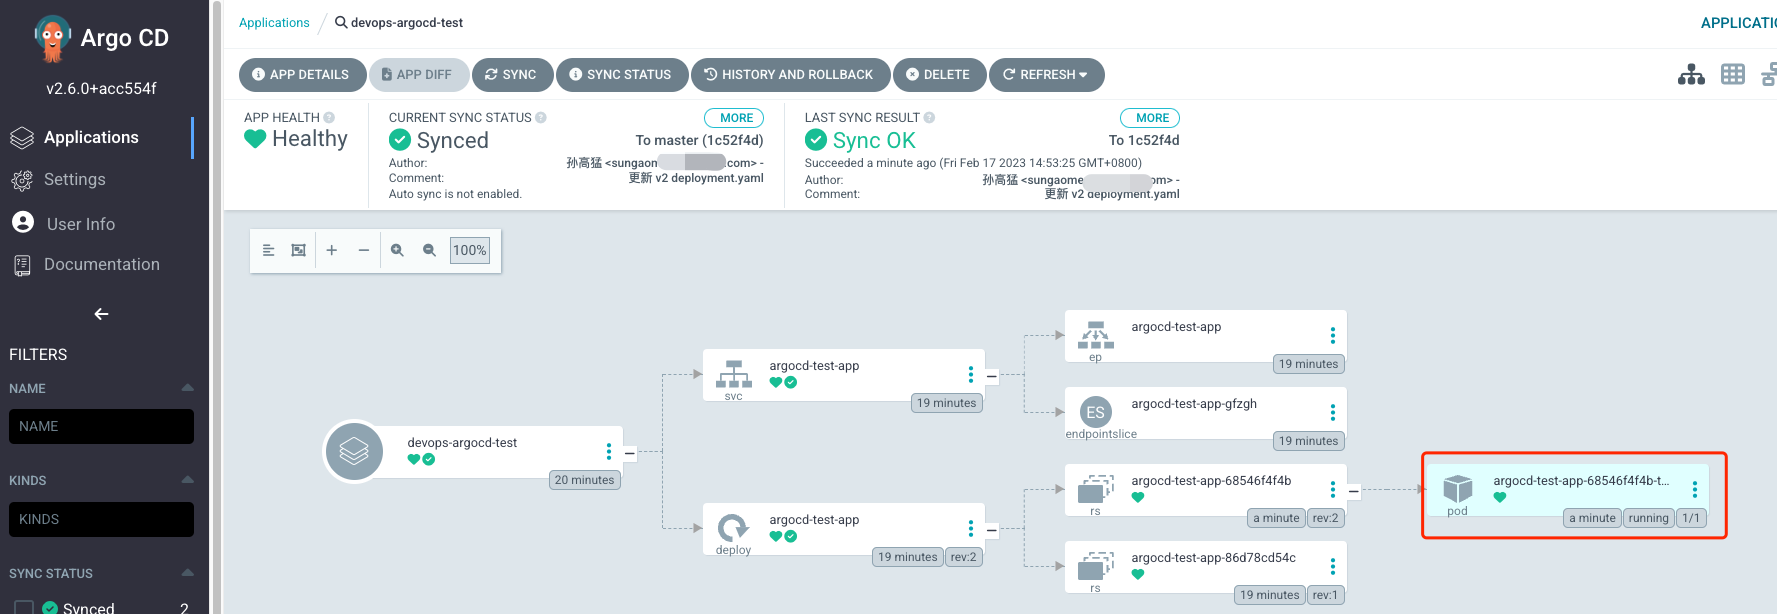This screenshot has width=1777, height=614.
Task: Switch to pods grid view icon
Action: click(1733, 75)
